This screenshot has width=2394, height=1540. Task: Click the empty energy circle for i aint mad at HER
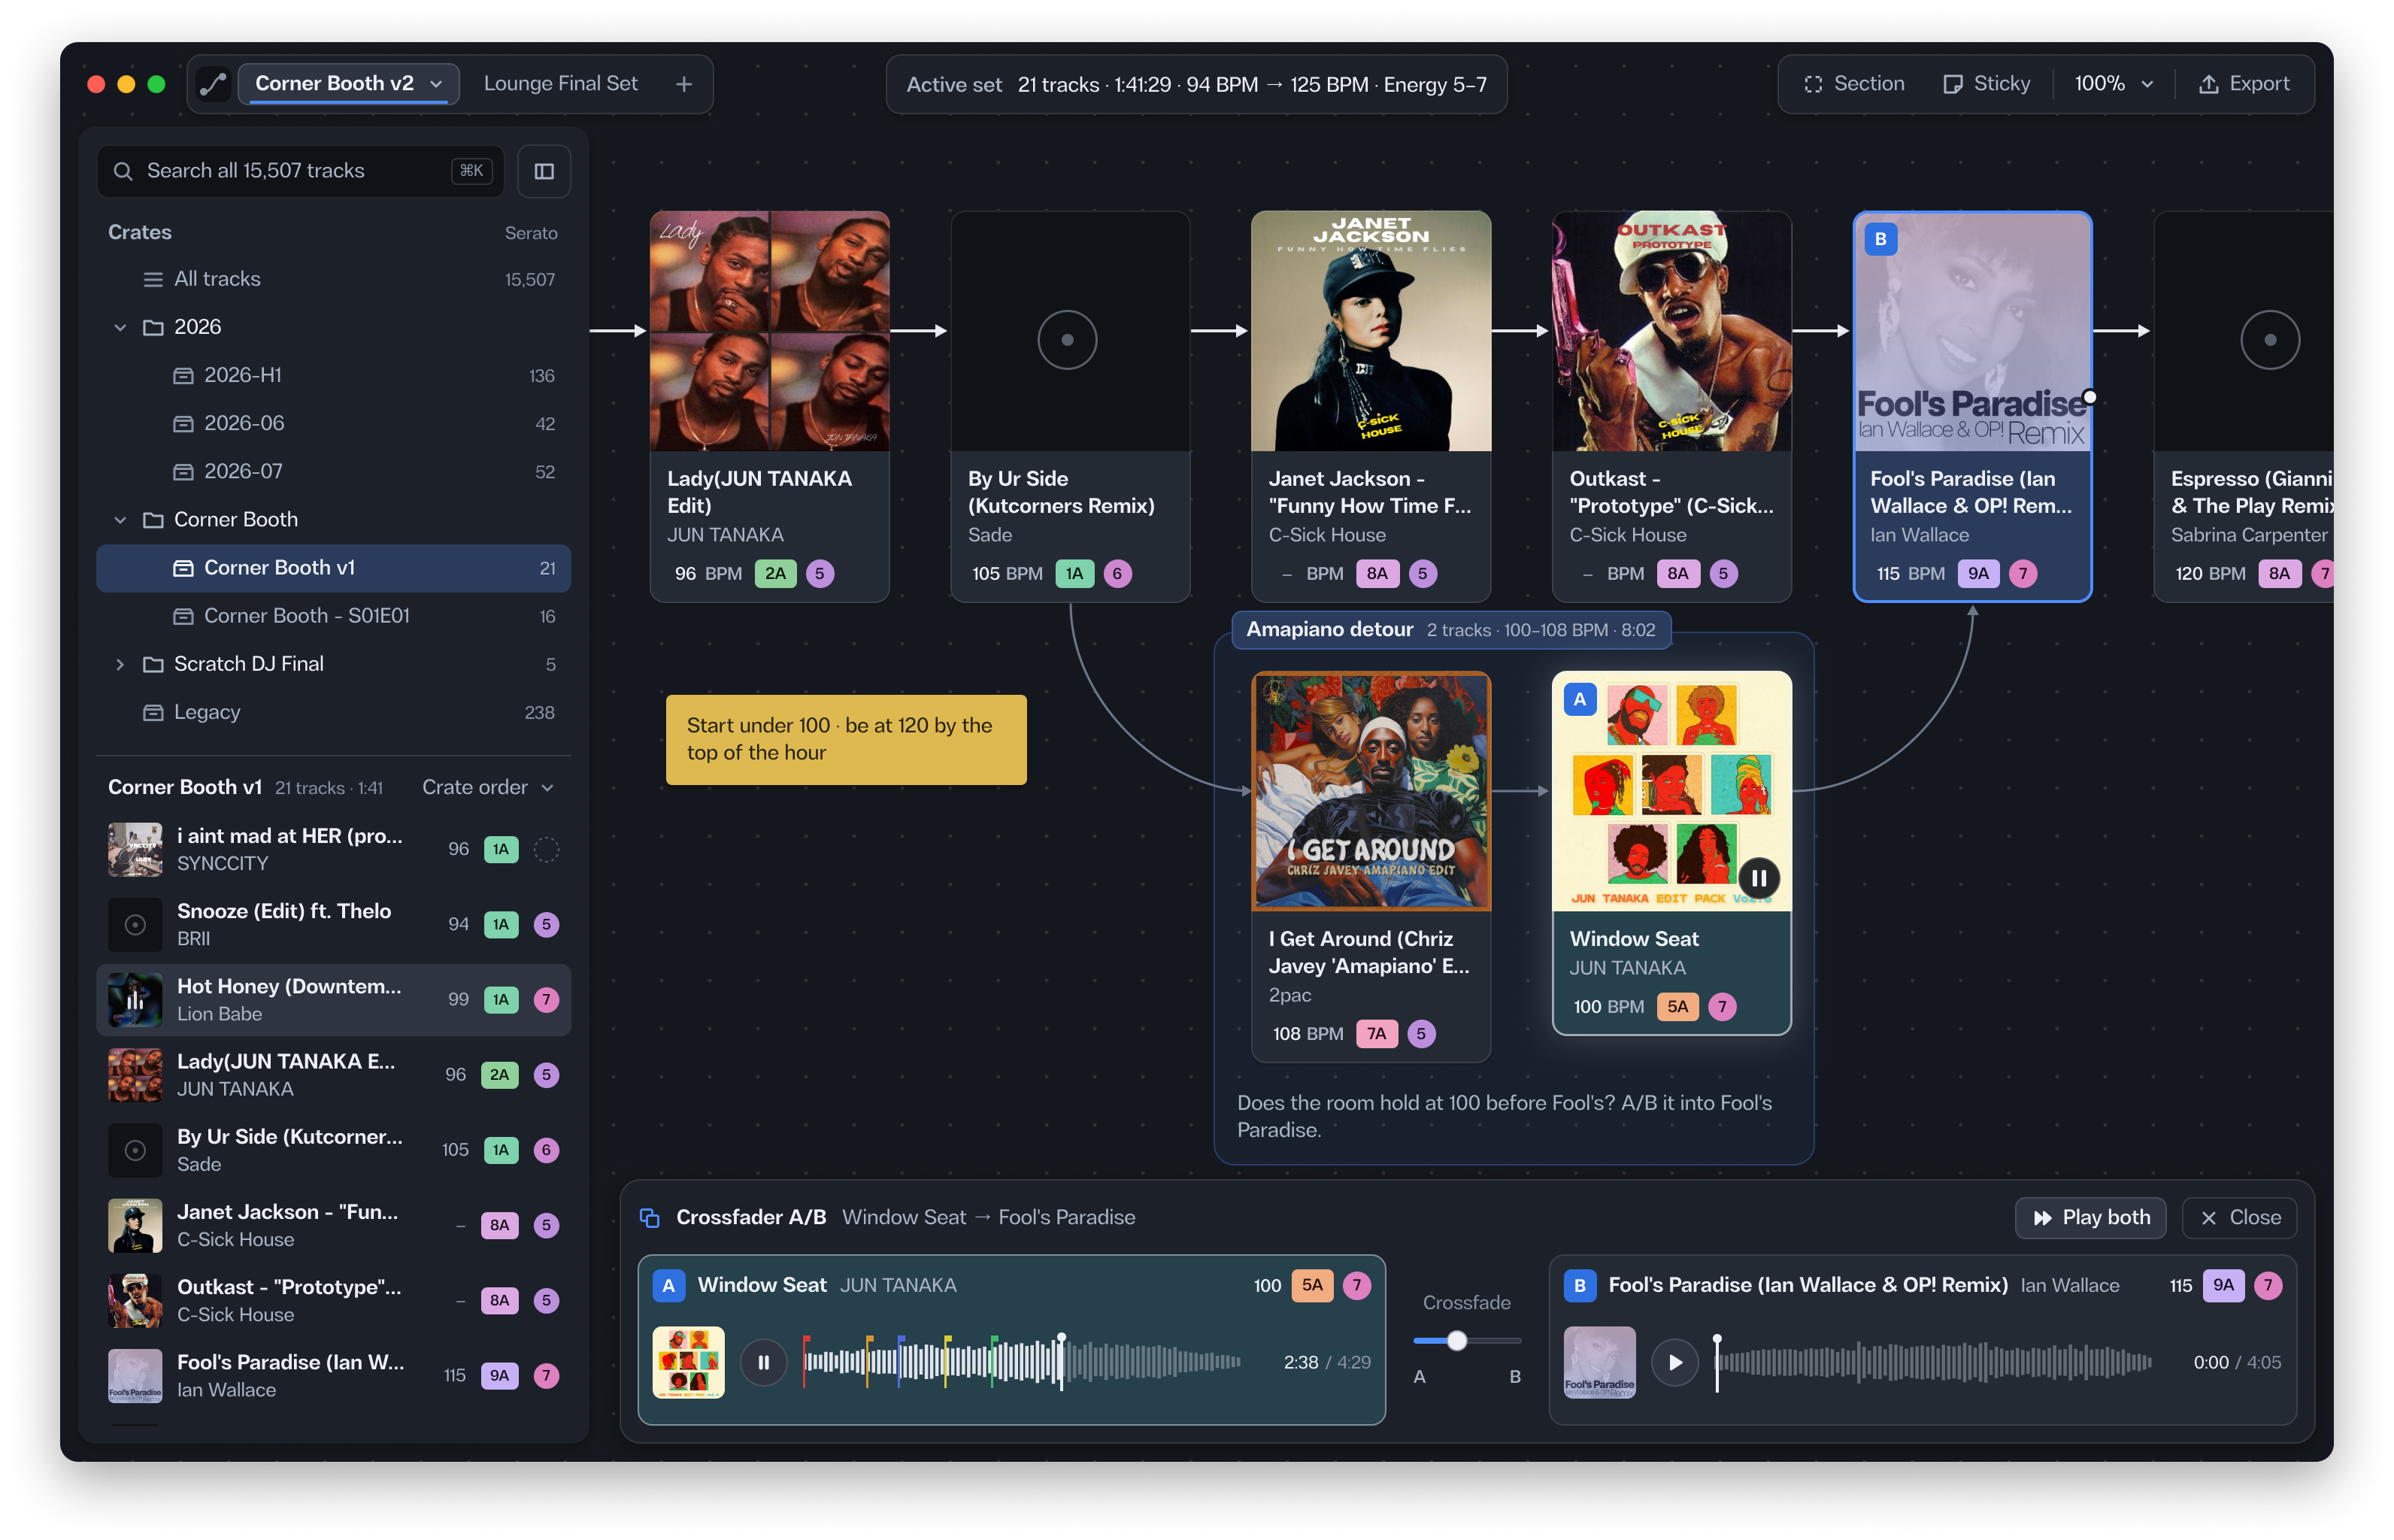(x=546, y=850)
